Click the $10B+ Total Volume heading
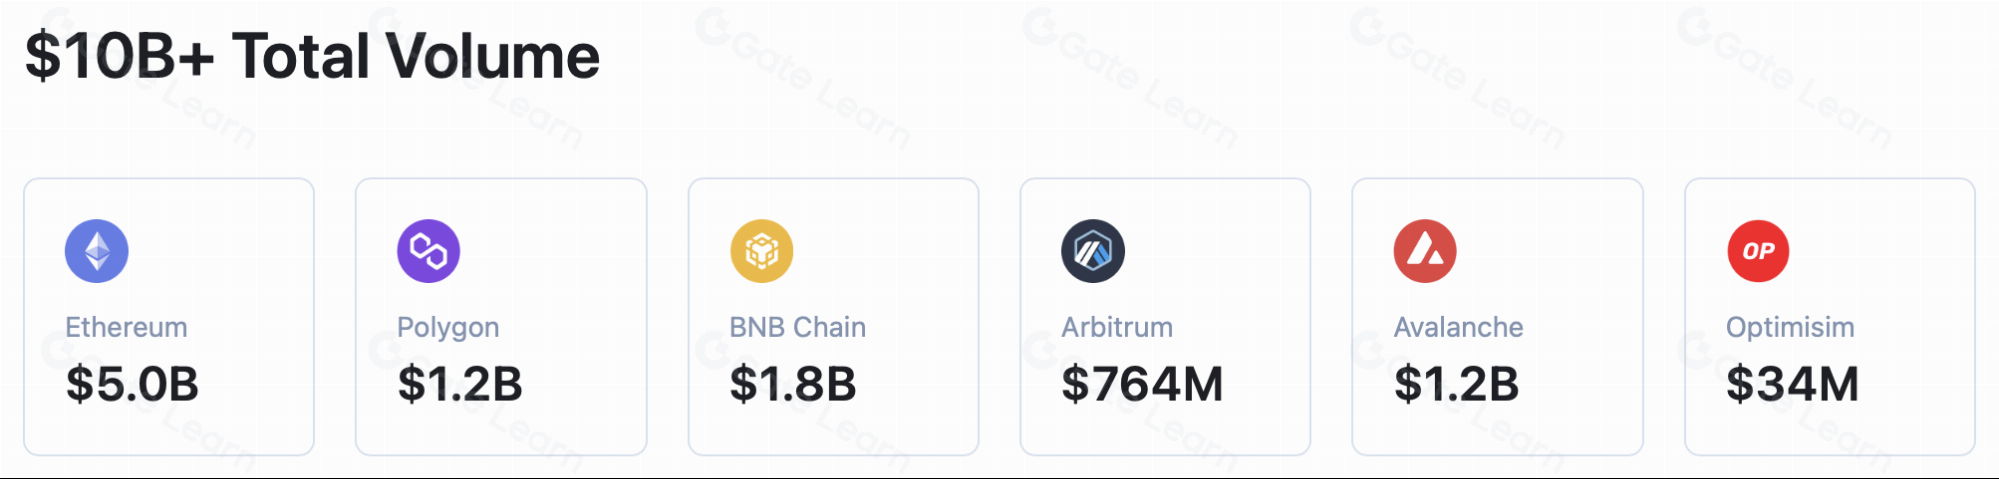 pyautogui.click(x=312, y=56)
